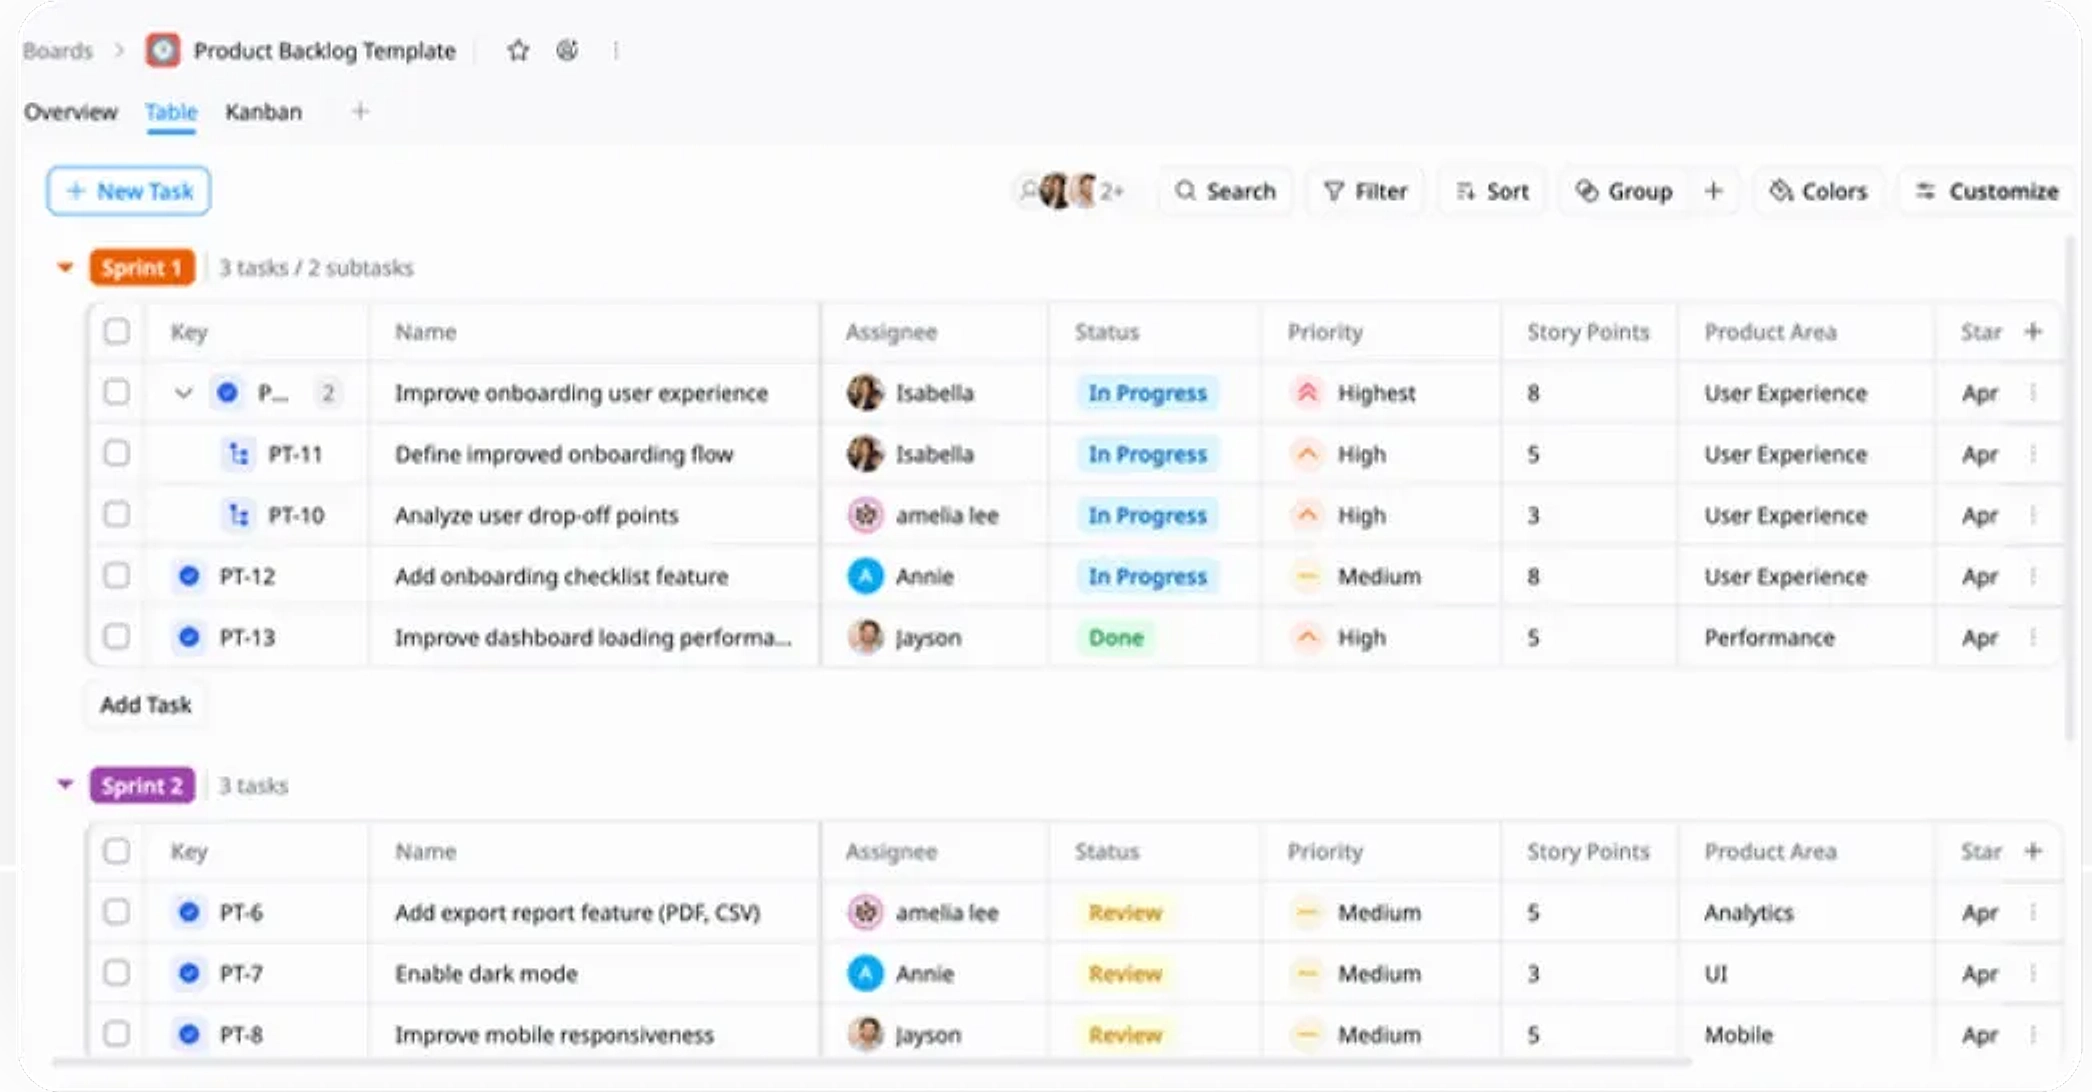Add a column in Sprint 2 table header
Viewport: 2092px width, 1092px height.
coord(2033,851)
